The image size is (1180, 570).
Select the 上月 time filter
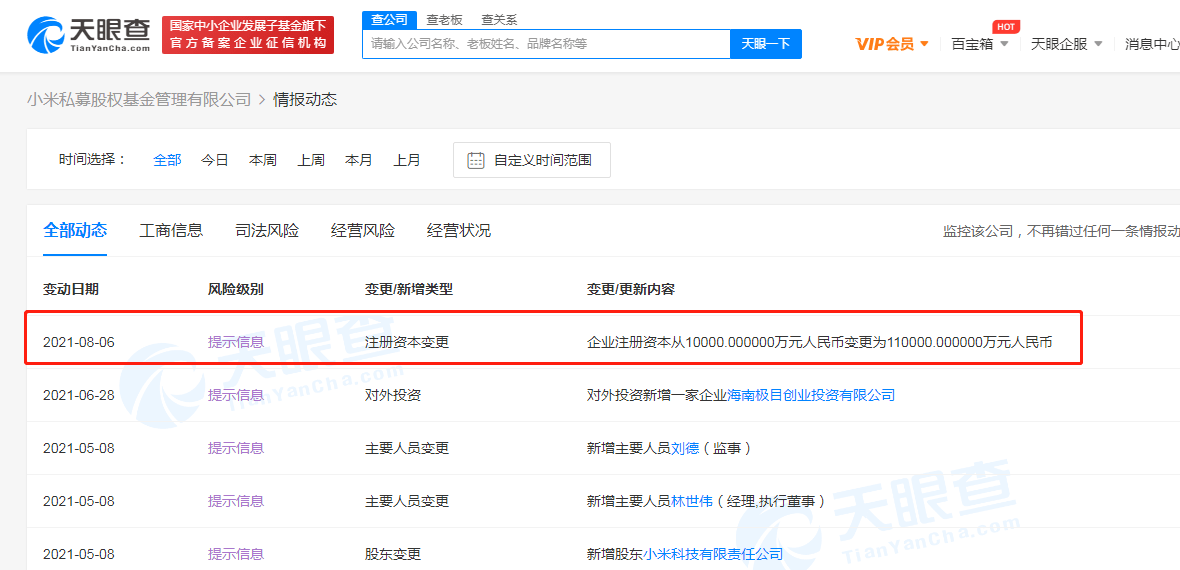pos(406,160)
